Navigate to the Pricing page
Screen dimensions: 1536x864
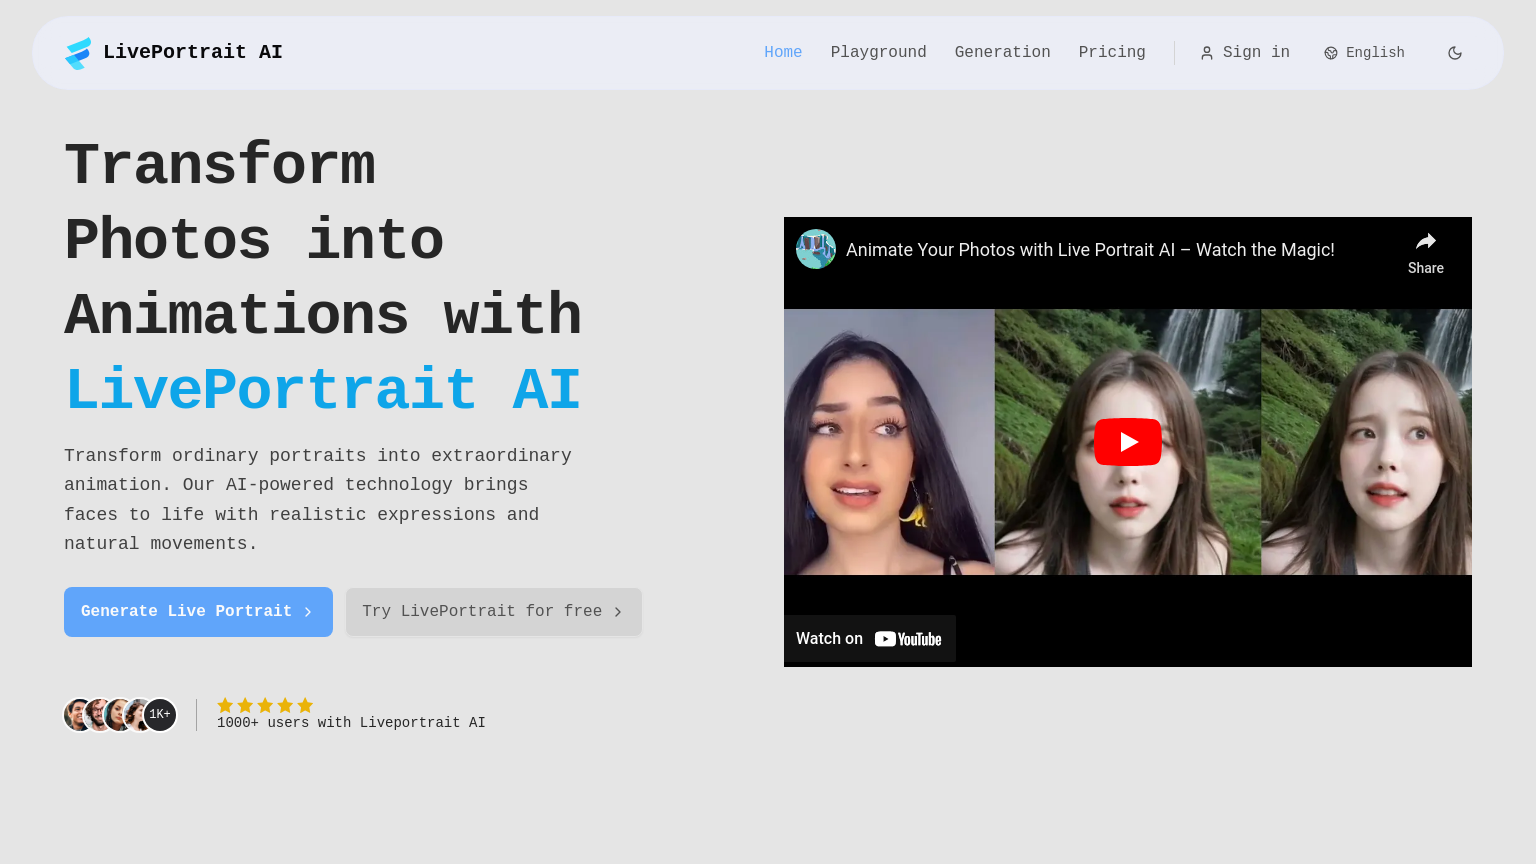(x=1112, y=52)
